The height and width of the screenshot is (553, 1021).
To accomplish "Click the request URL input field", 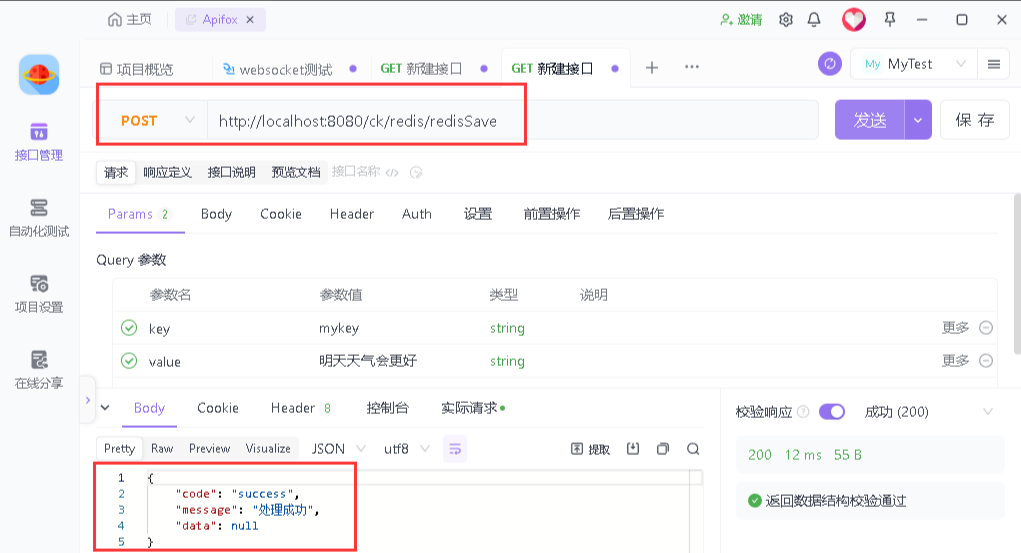I will (x=512, y=121).
